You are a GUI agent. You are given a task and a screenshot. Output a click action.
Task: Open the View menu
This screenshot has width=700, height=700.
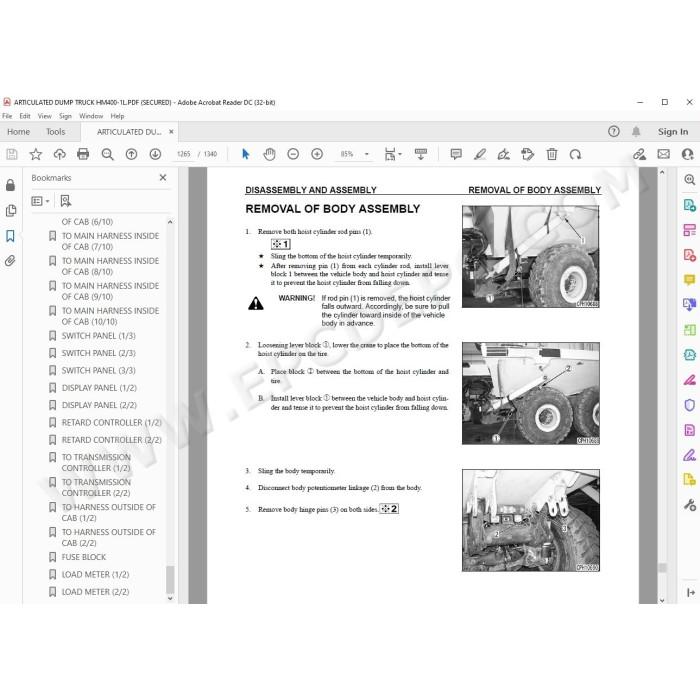coord(44,116)
